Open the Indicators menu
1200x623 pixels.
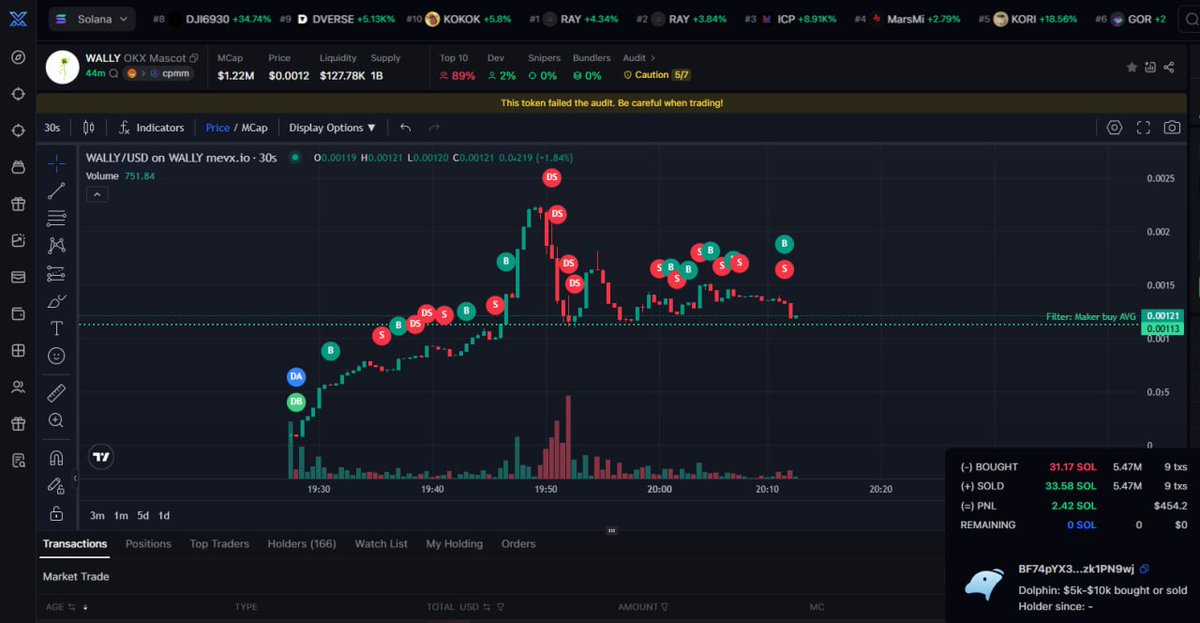click(151, 128)
